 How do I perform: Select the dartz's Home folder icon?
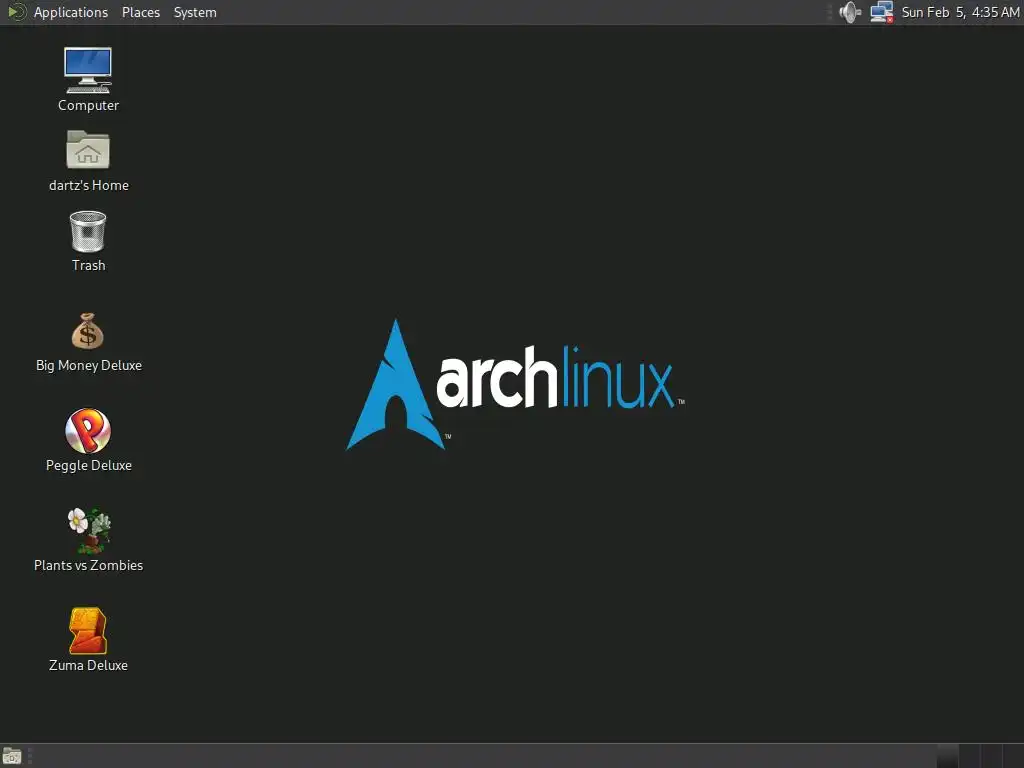[88, 150]
